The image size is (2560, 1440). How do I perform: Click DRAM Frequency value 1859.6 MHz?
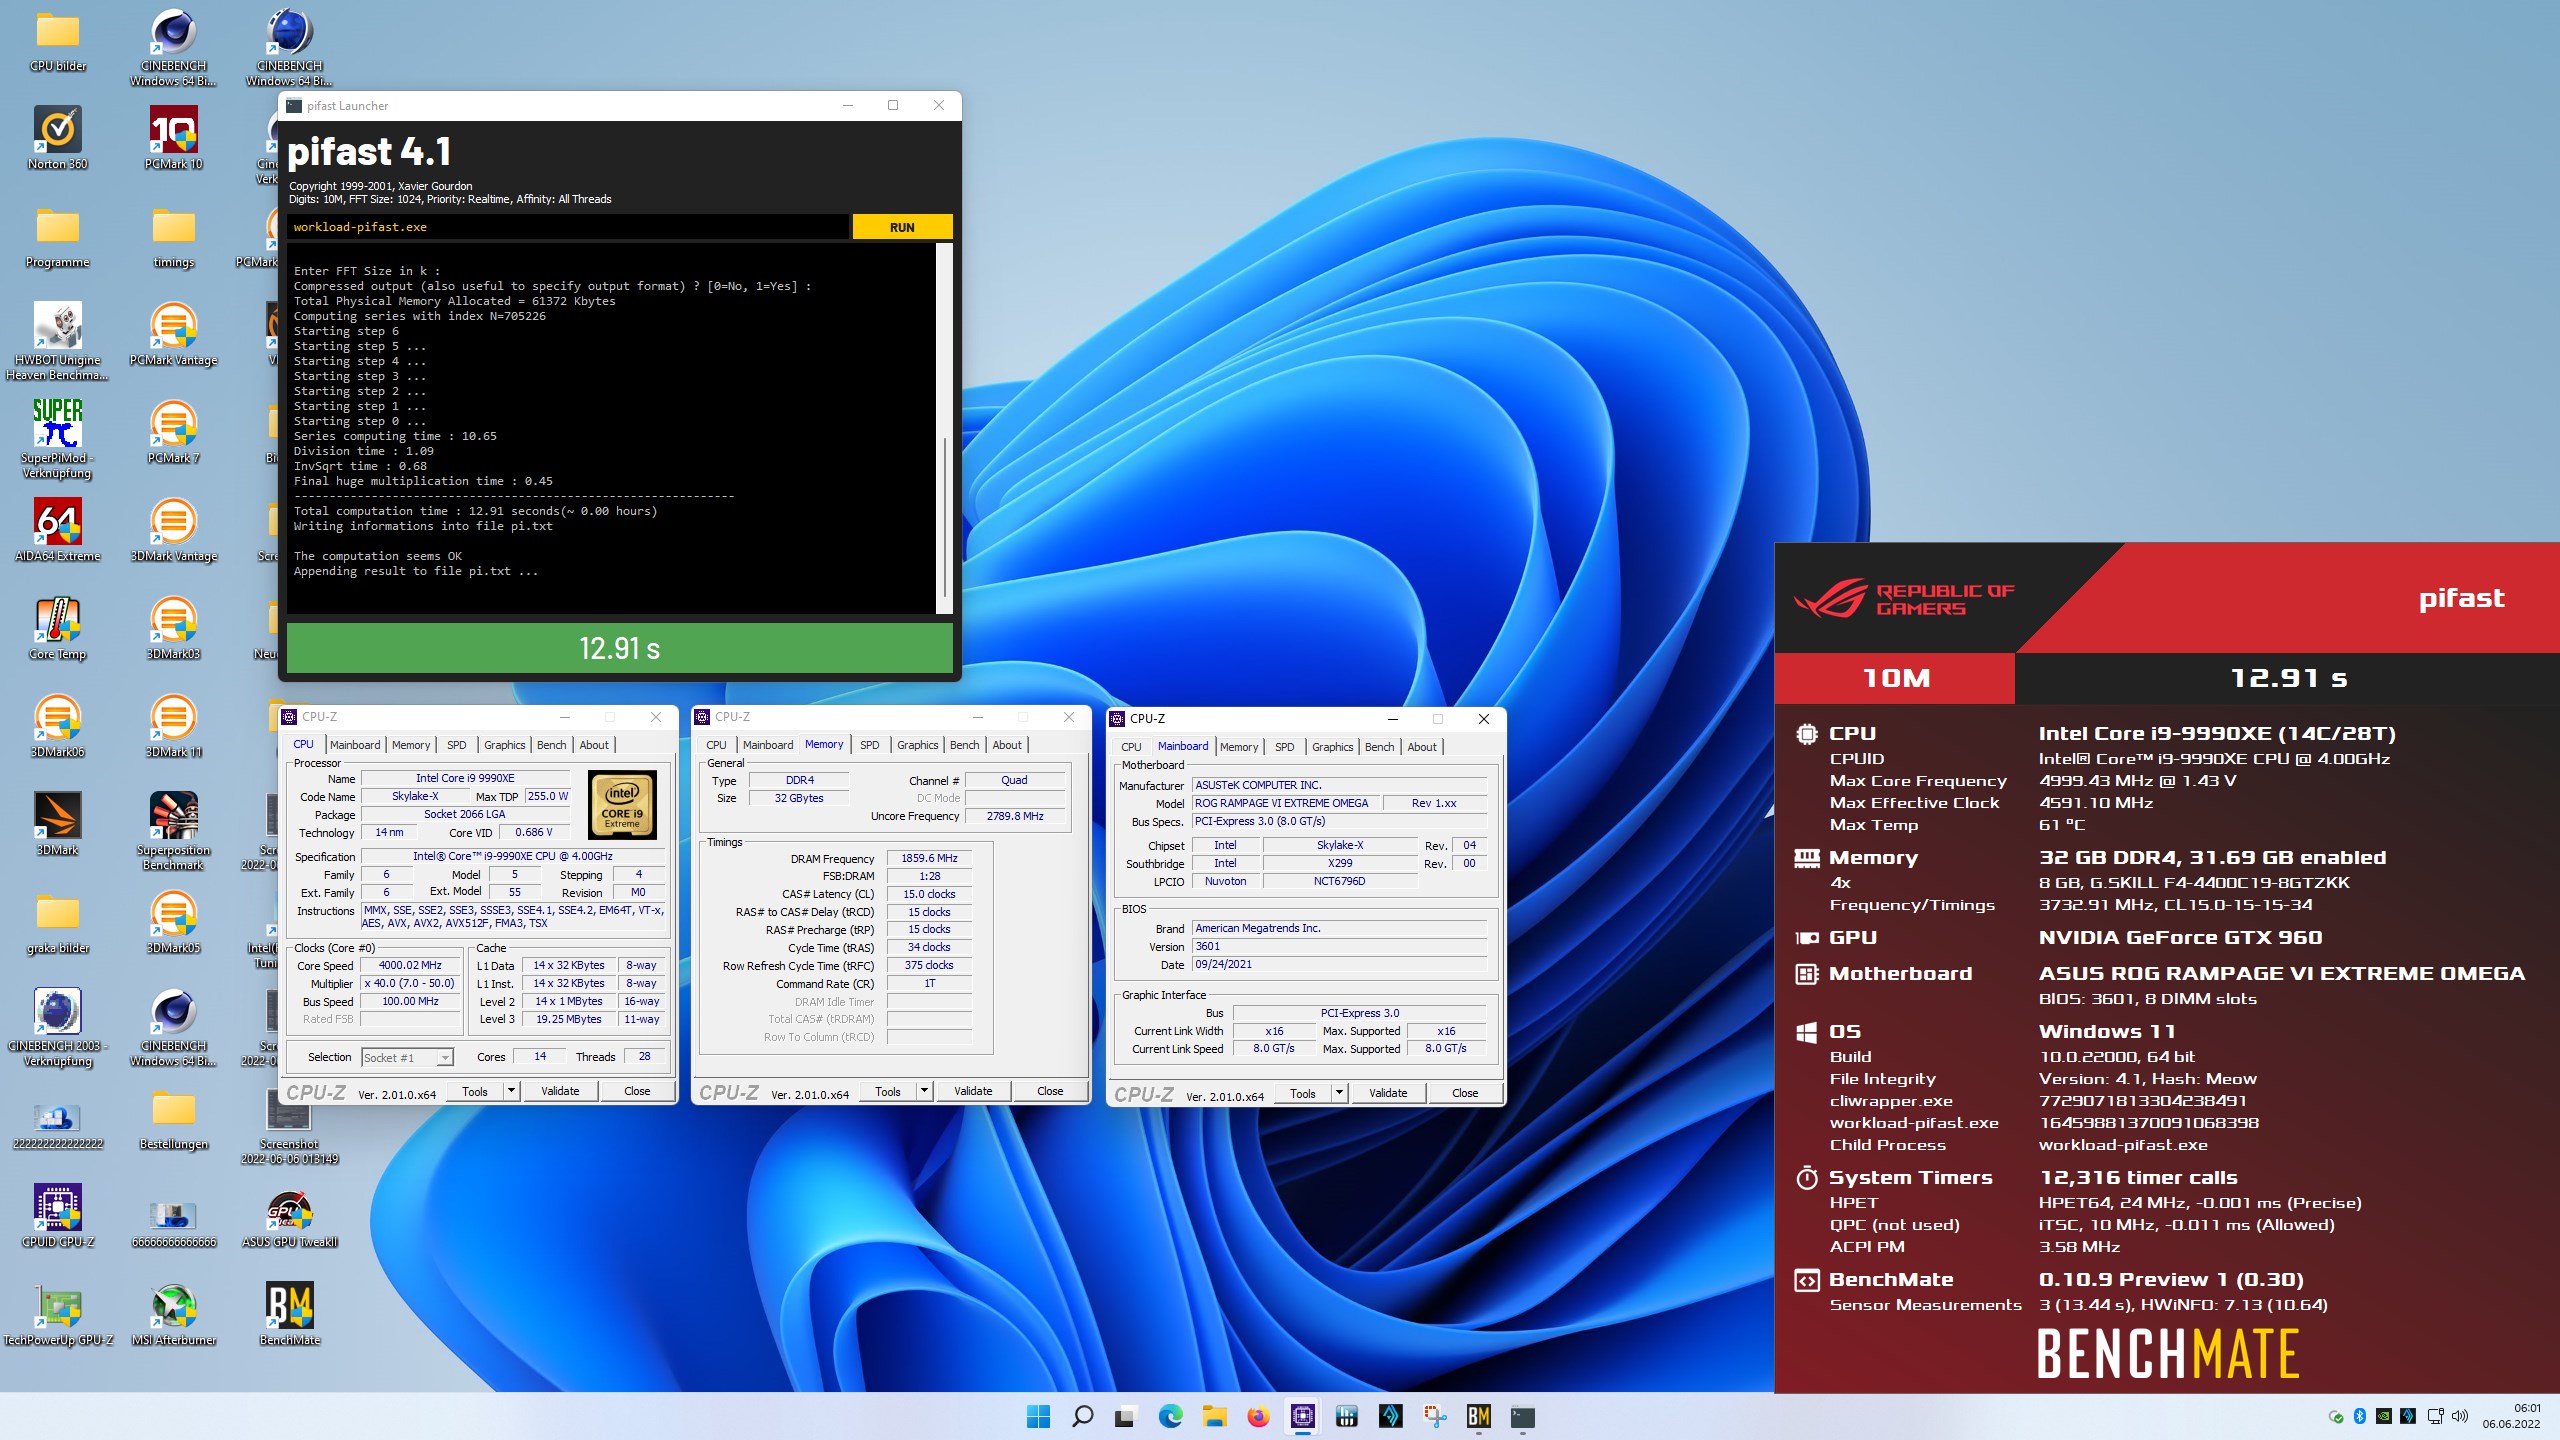pyautogui.click(x=929, y=858)
